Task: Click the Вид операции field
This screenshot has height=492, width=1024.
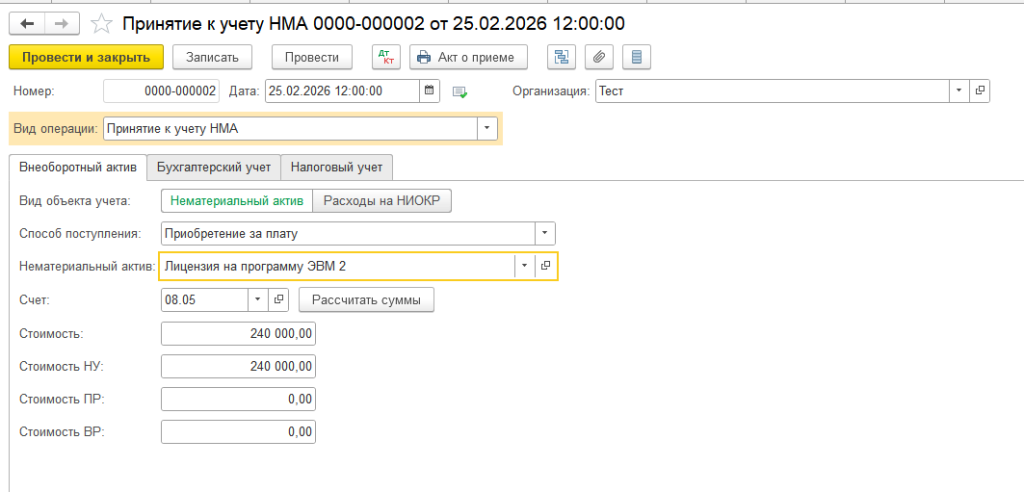Action: coord(291,129)
